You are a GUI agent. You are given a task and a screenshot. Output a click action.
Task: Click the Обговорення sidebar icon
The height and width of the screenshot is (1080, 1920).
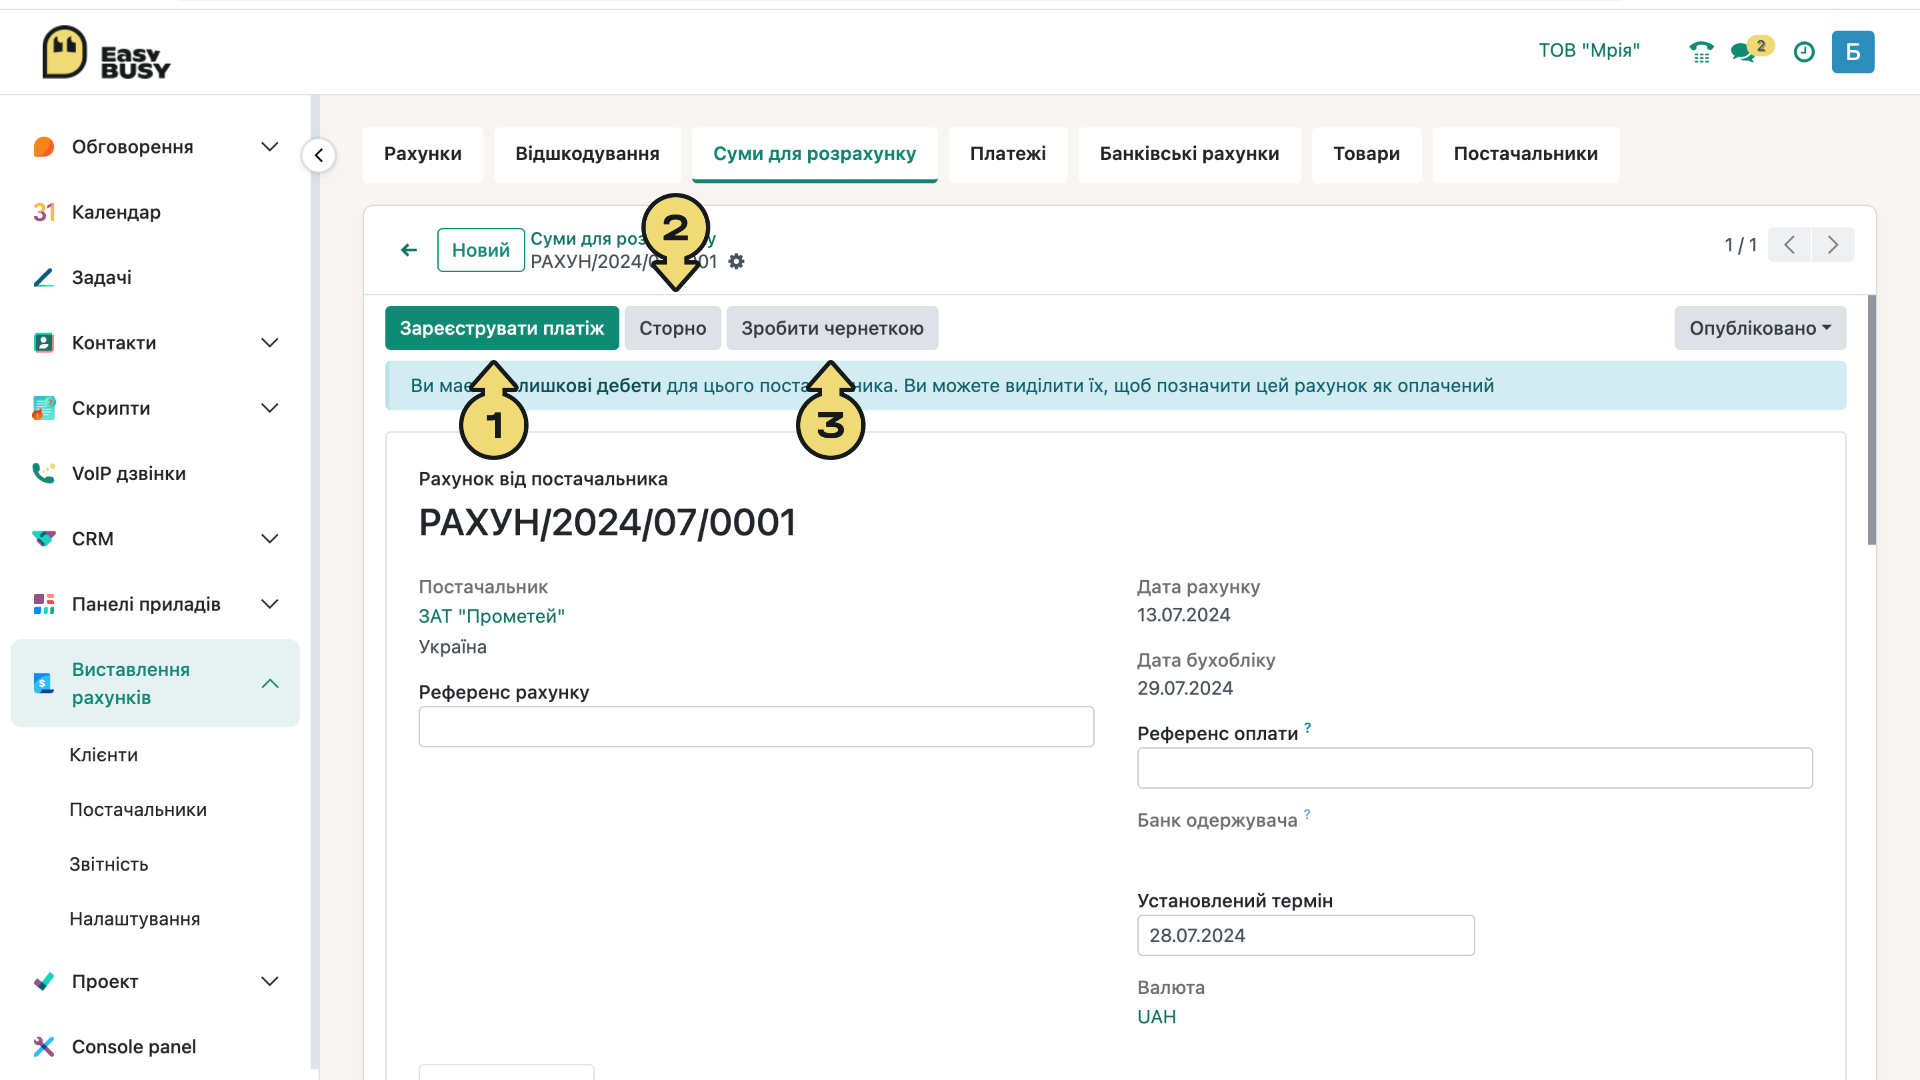coord(44,147)
